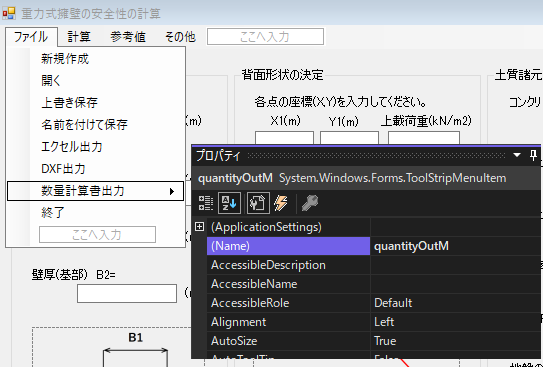Image resolution: width=543 pixels, height=367 pixels.
Task: Click the 壁厚(基部) B2 input field
Action: coord(127,294)
